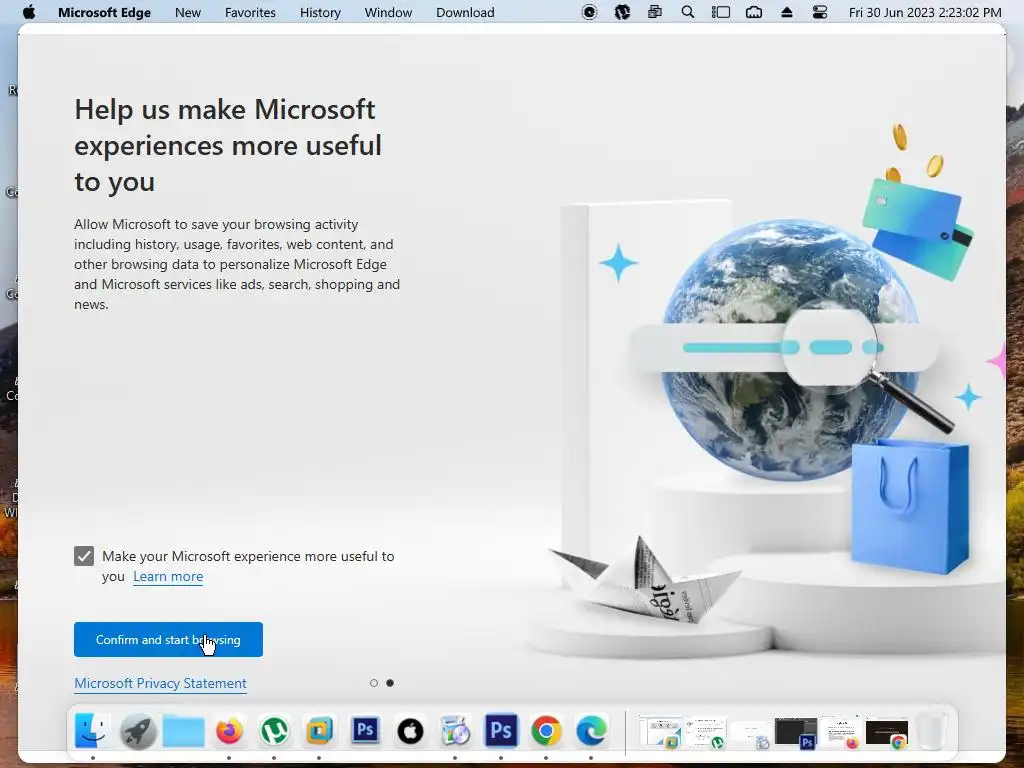Screen dimensions: 1024x768
Task: Restore minimized Firefox window thumbnail
Action: tap(841, 731)
